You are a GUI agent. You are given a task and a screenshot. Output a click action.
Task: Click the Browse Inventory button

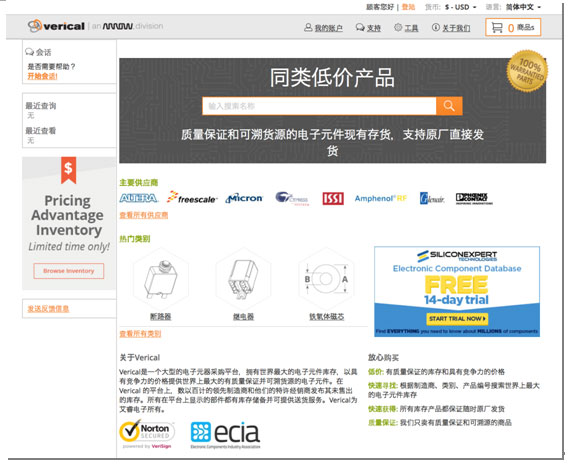[x=69, y=271]
